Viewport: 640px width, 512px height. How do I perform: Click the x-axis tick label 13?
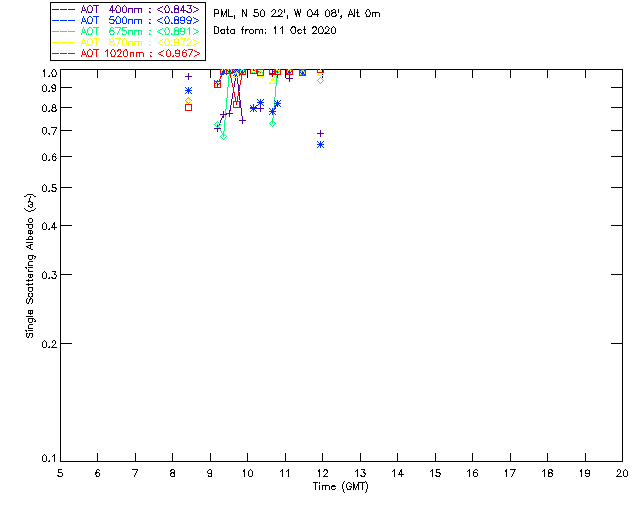pos(360,473)
